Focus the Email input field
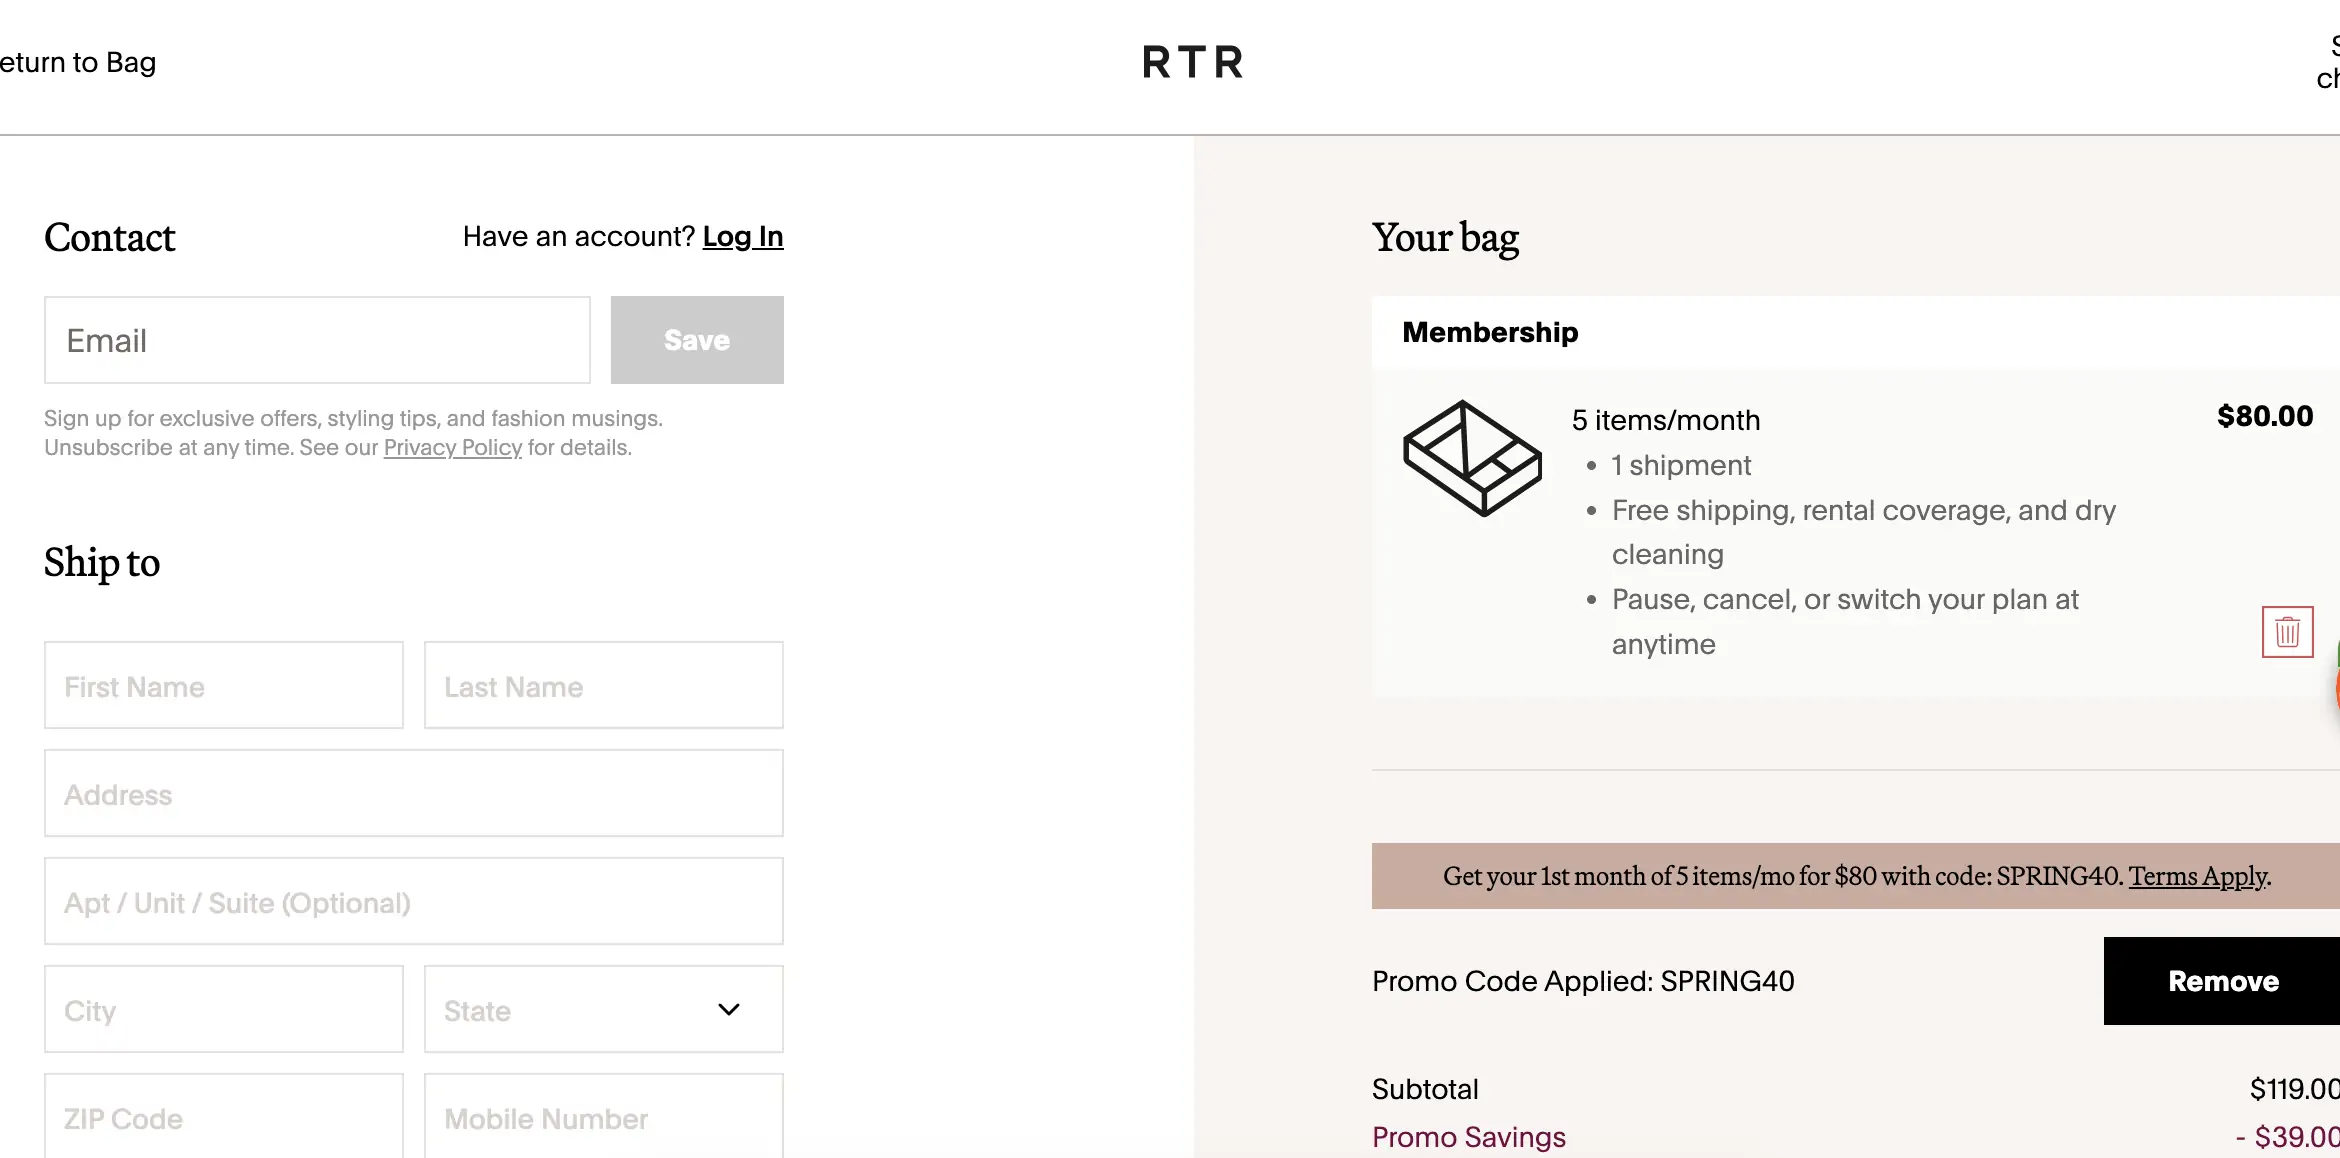Image resolution: width=2340 pixels, height=1158 pixels. coord(317,340)
